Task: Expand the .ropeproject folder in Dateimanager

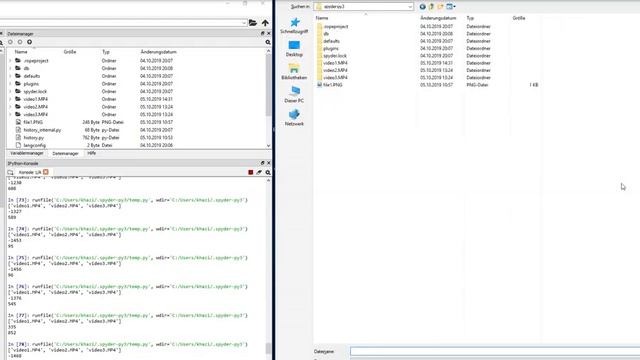Action: point(10,61)
